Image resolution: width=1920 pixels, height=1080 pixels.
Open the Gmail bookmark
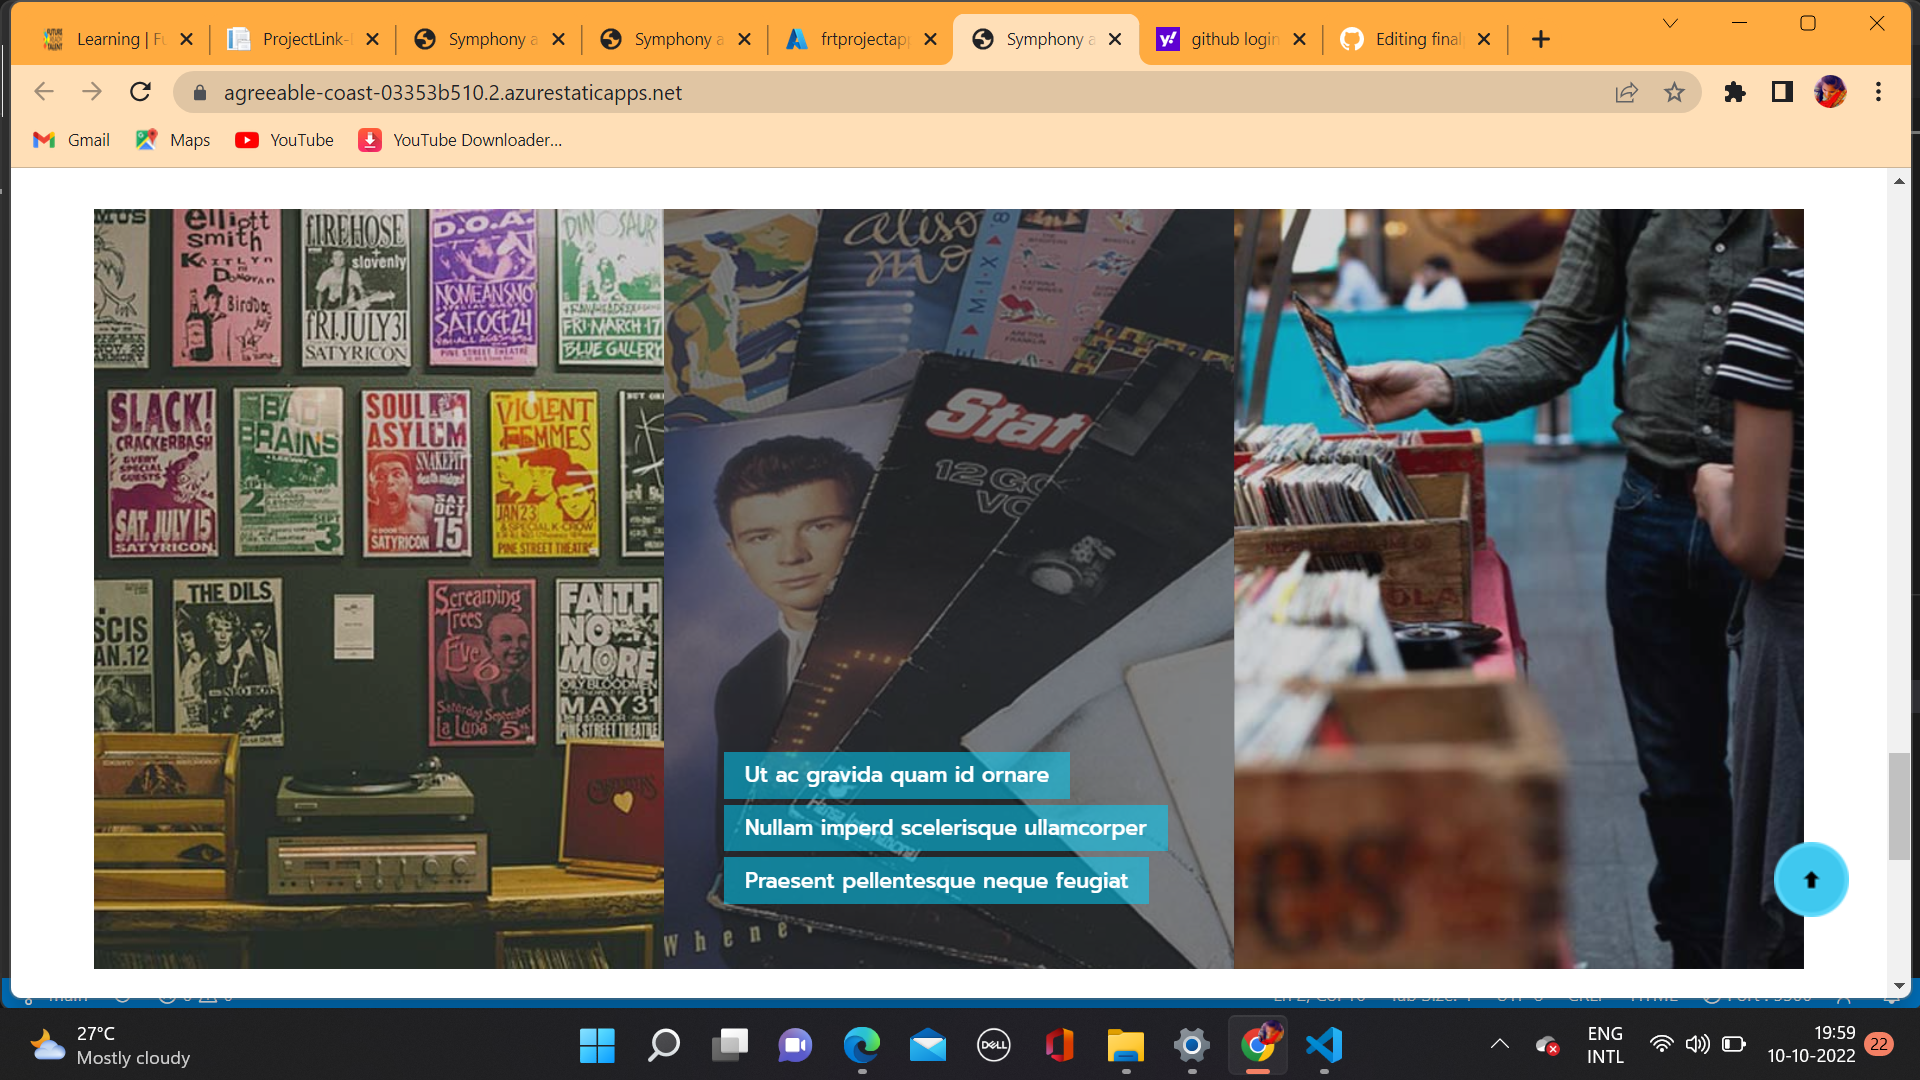pos(71,140)
